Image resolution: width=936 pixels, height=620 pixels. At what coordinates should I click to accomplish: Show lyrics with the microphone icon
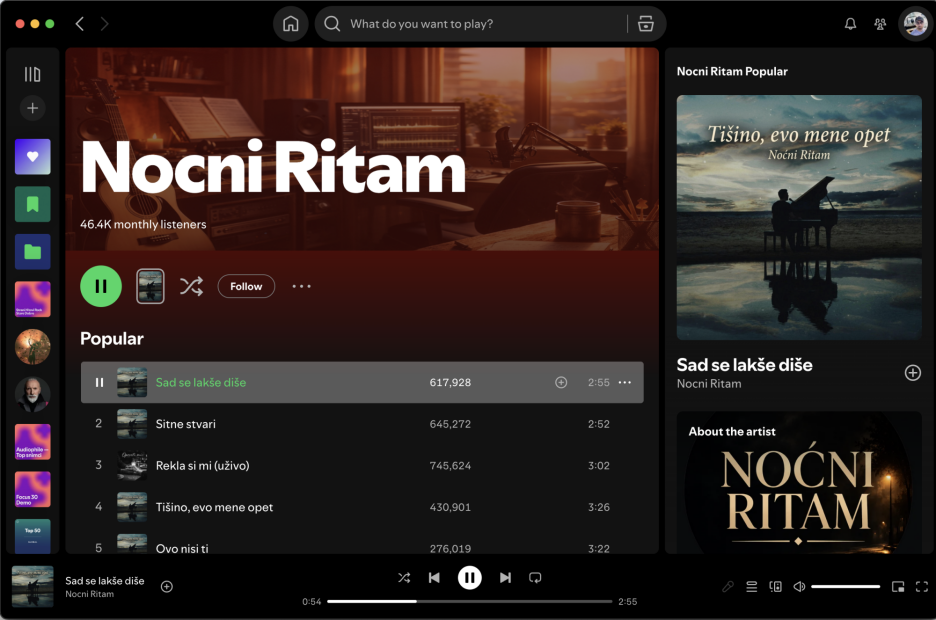[727, 587]
